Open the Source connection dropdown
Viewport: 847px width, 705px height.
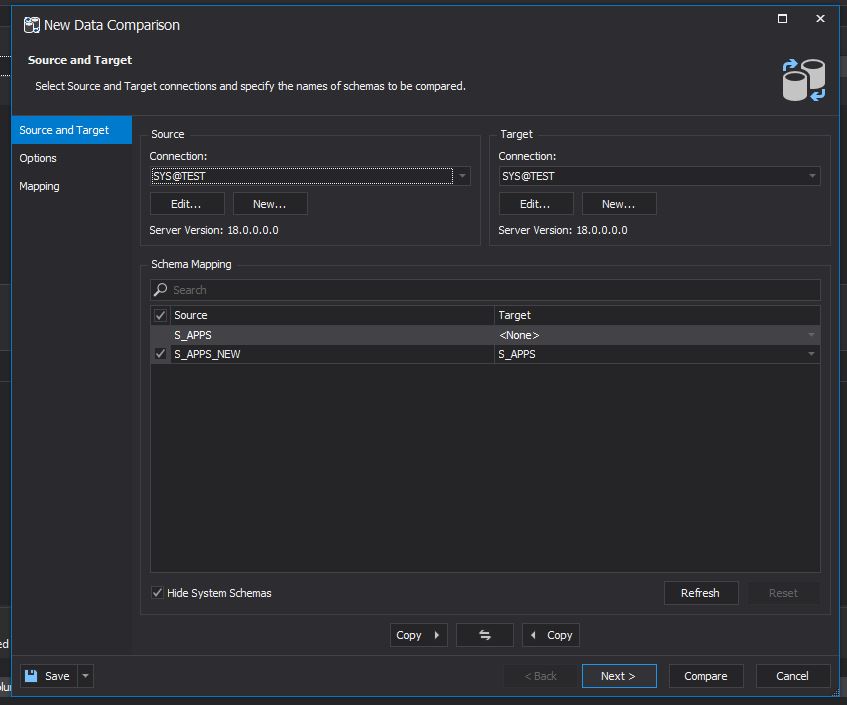coord(461,176)
